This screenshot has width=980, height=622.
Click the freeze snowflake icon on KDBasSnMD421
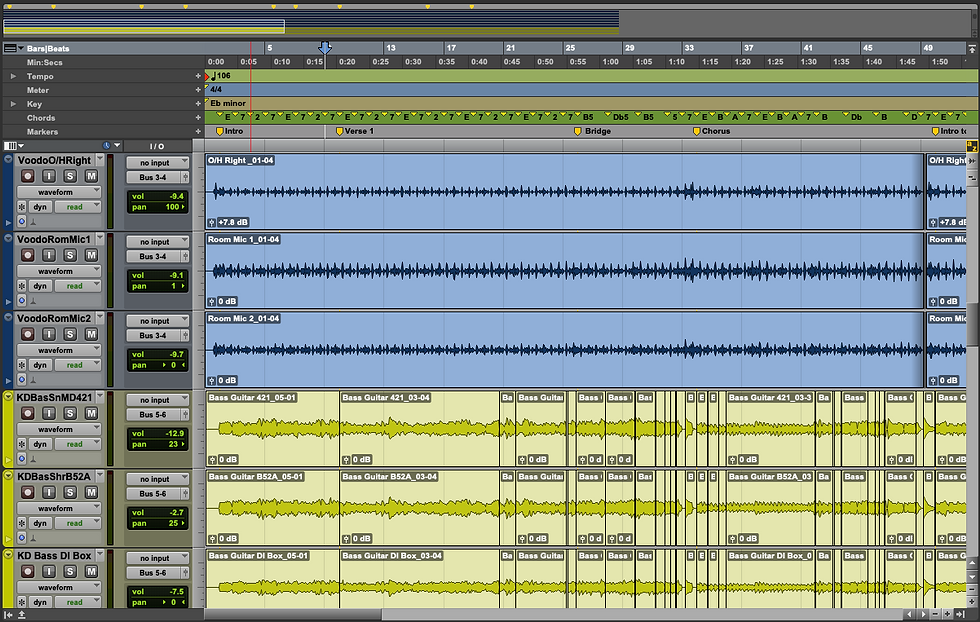click(22, 444)
